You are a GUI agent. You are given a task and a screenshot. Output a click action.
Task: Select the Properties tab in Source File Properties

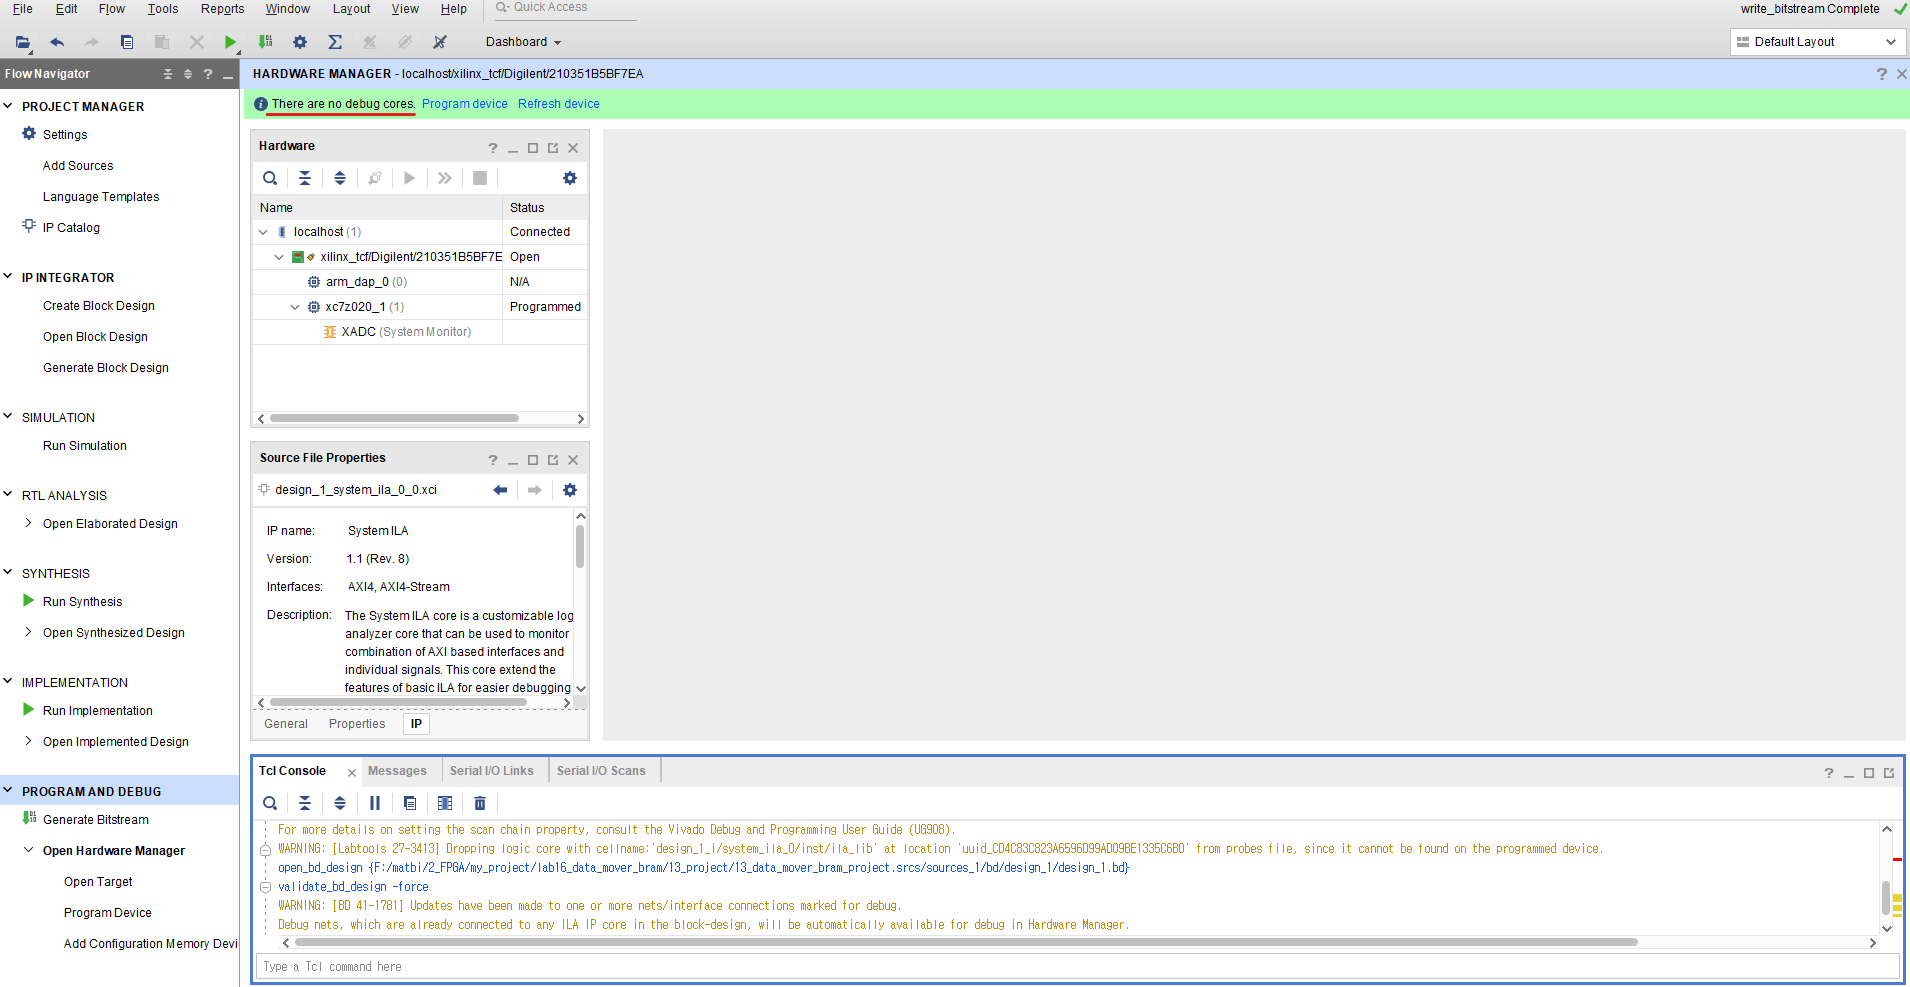pos(357,724)
